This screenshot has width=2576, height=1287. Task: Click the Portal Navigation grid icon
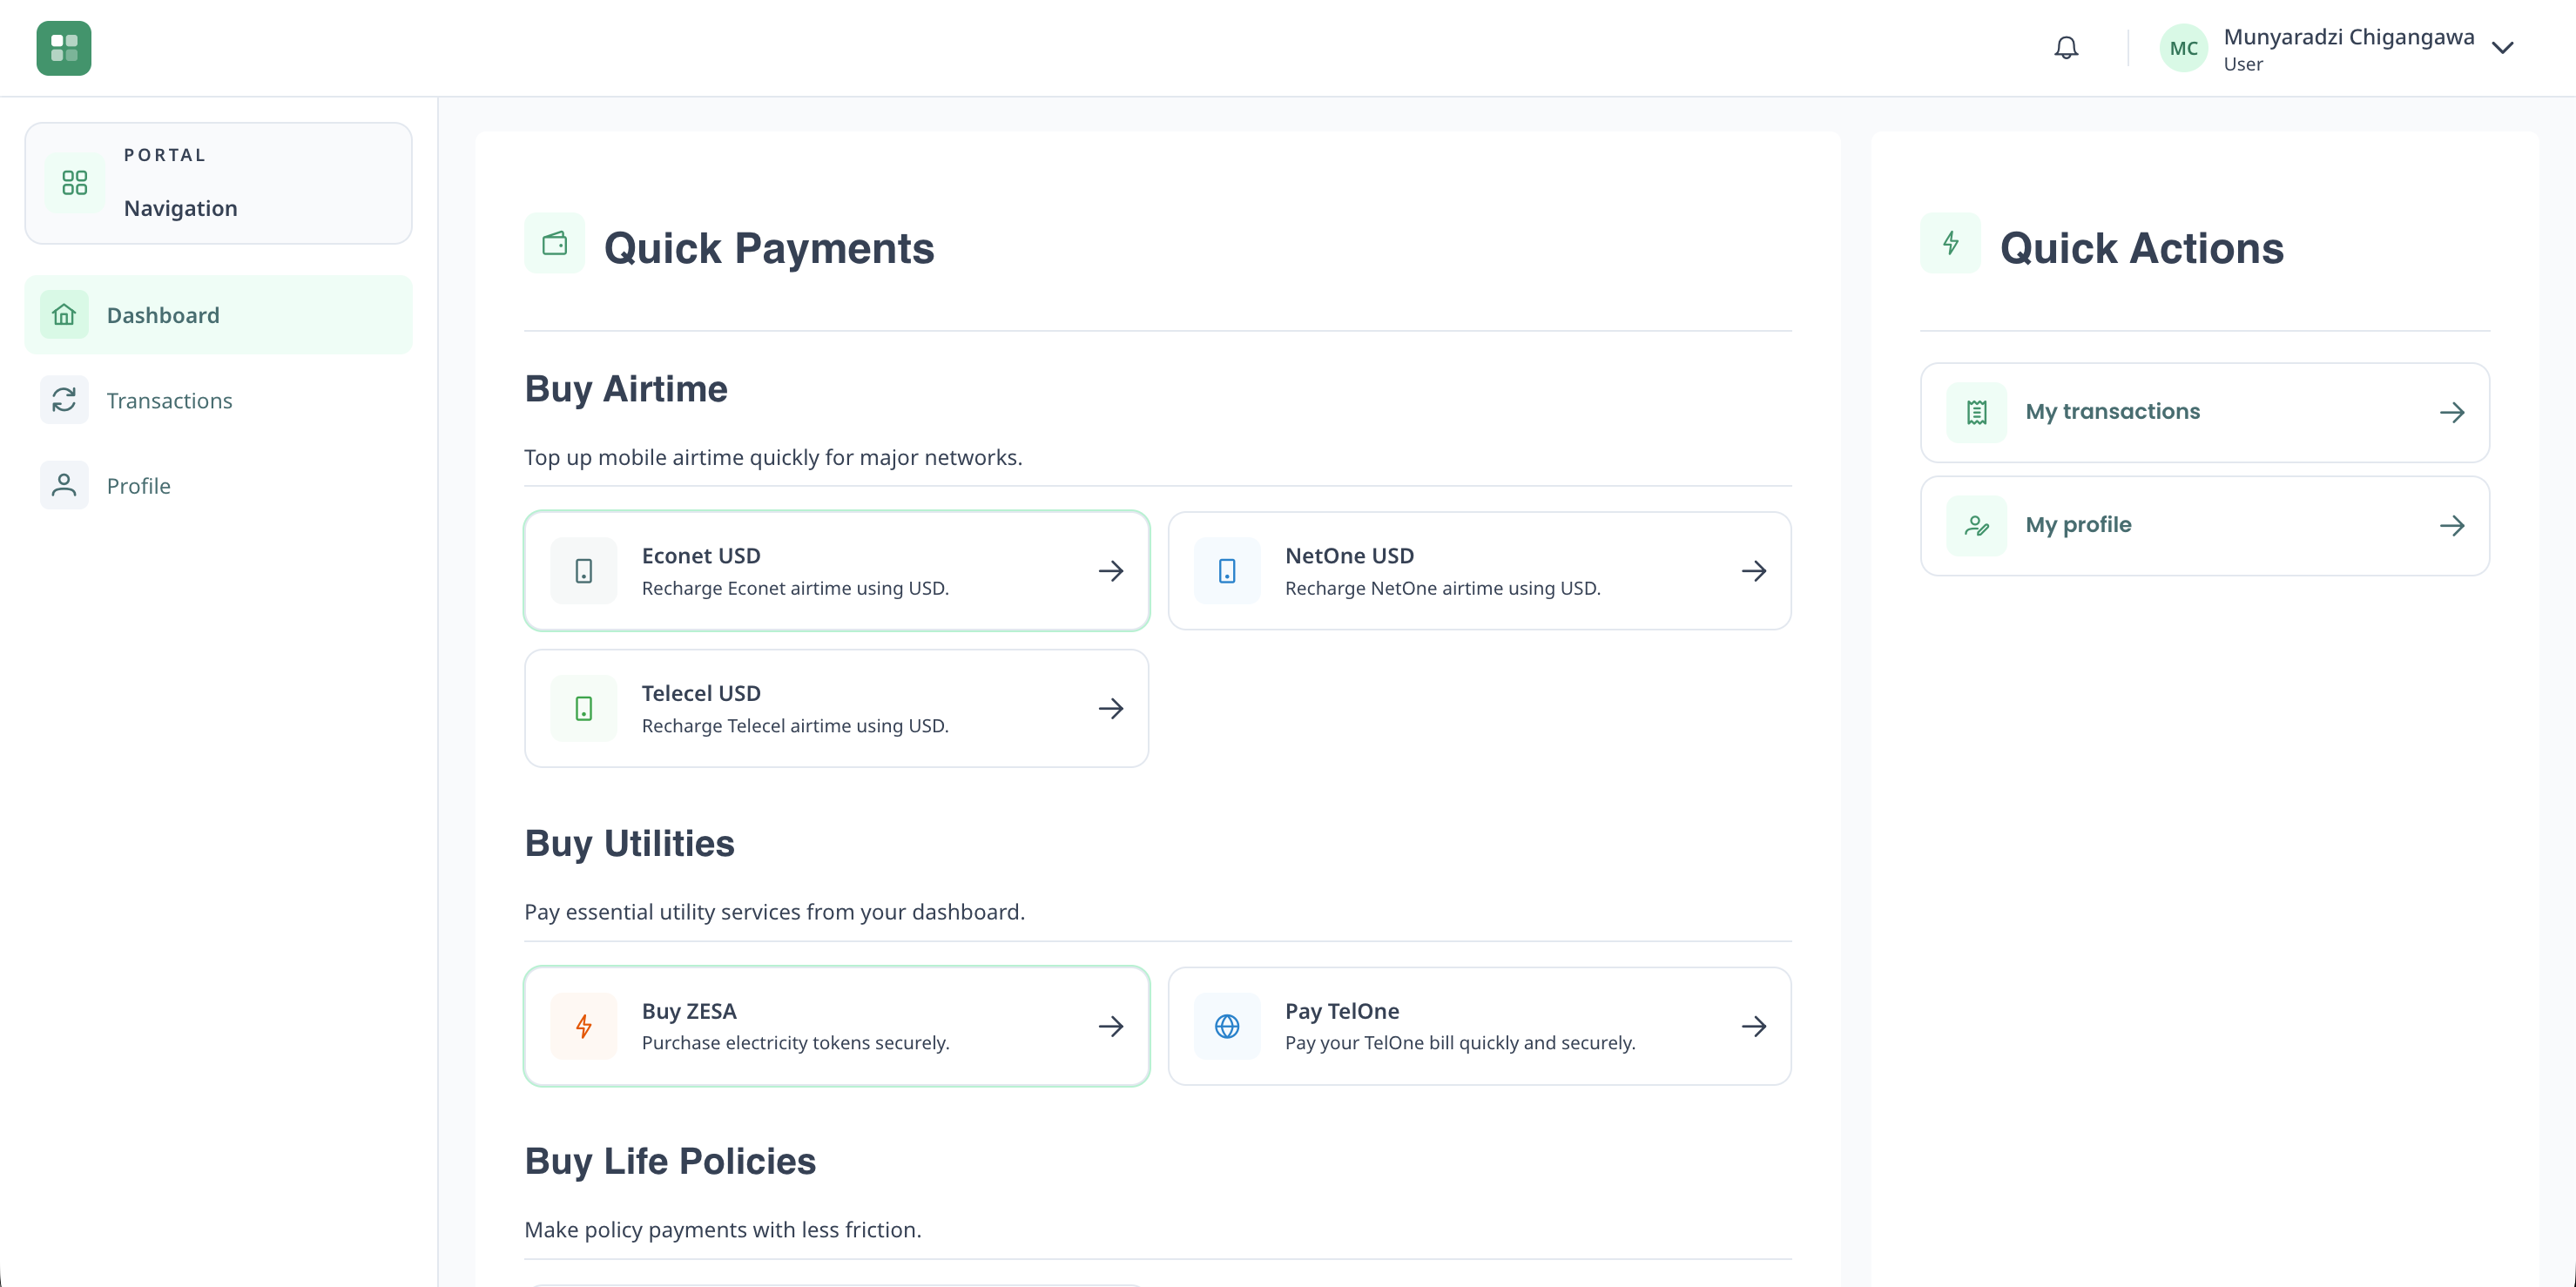tap(75, 182)
